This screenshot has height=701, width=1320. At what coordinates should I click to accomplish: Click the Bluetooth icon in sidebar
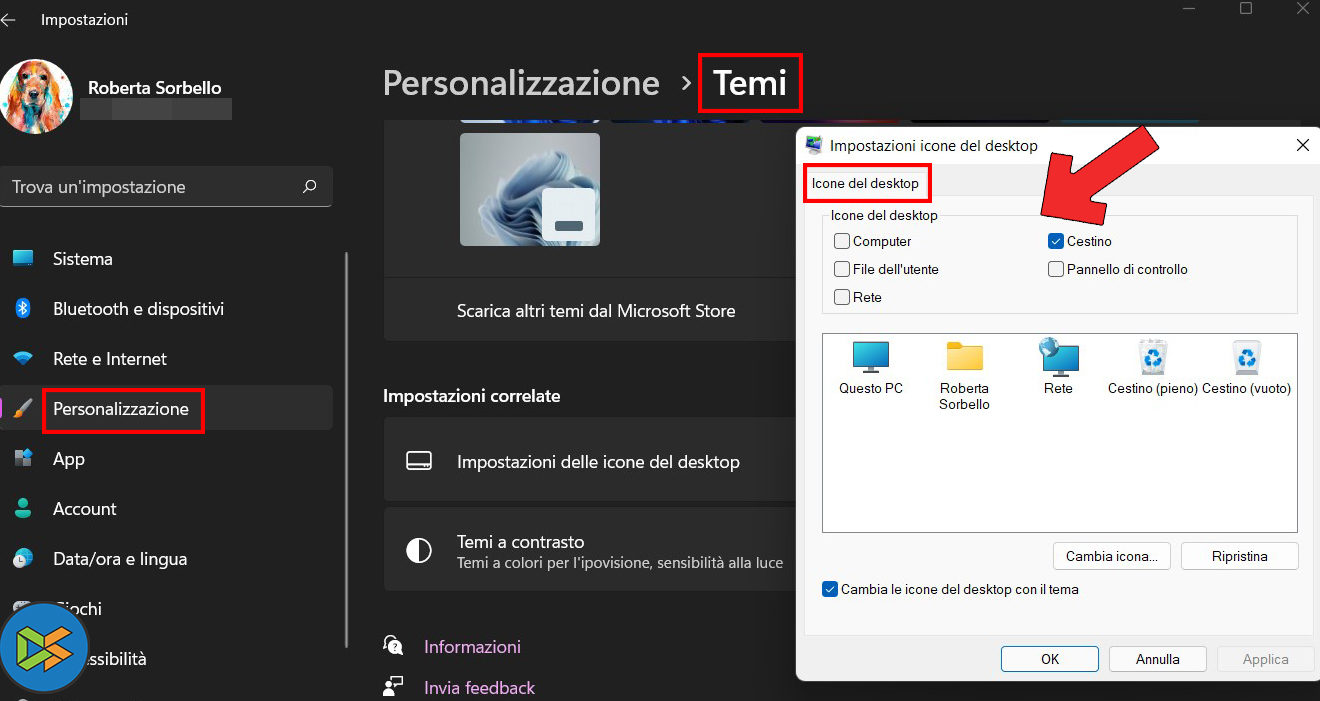click(23, 308)
